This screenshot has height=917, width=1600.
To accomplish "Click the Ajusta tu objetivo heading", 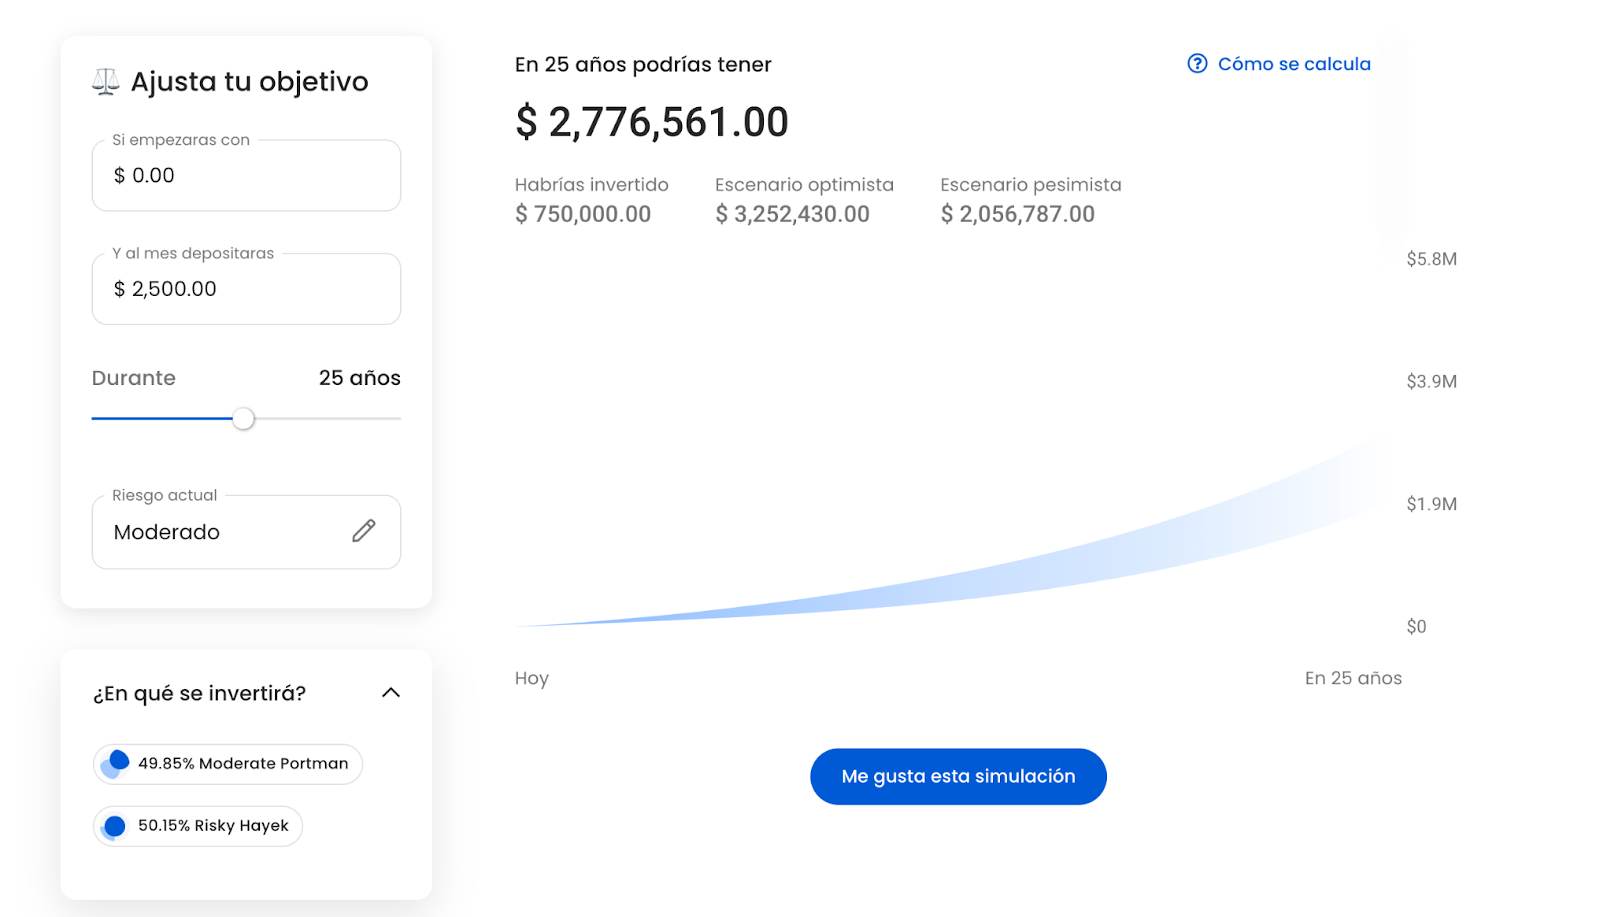I will click(x=249, y=82).
